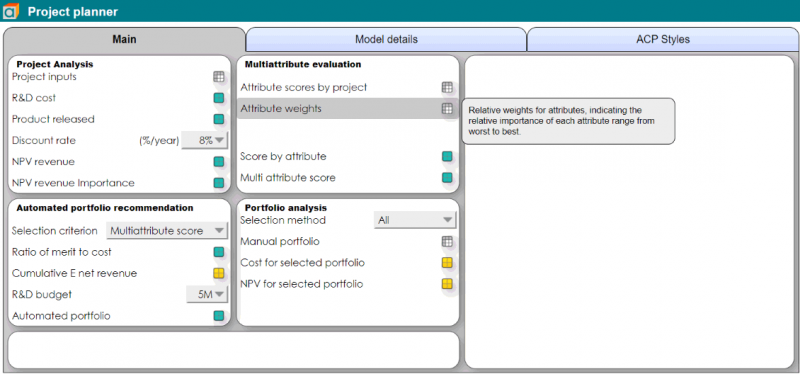
Task: Open the Manual portfolio table icon
Action: point(447,242)
